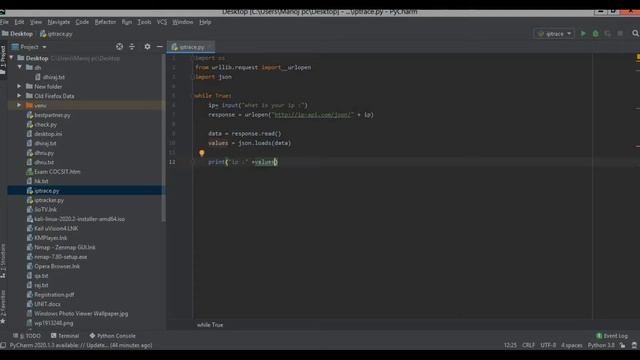Run the iptrace script with the play icon
This screenshot has width=640, height=360.
coord(583,33)
